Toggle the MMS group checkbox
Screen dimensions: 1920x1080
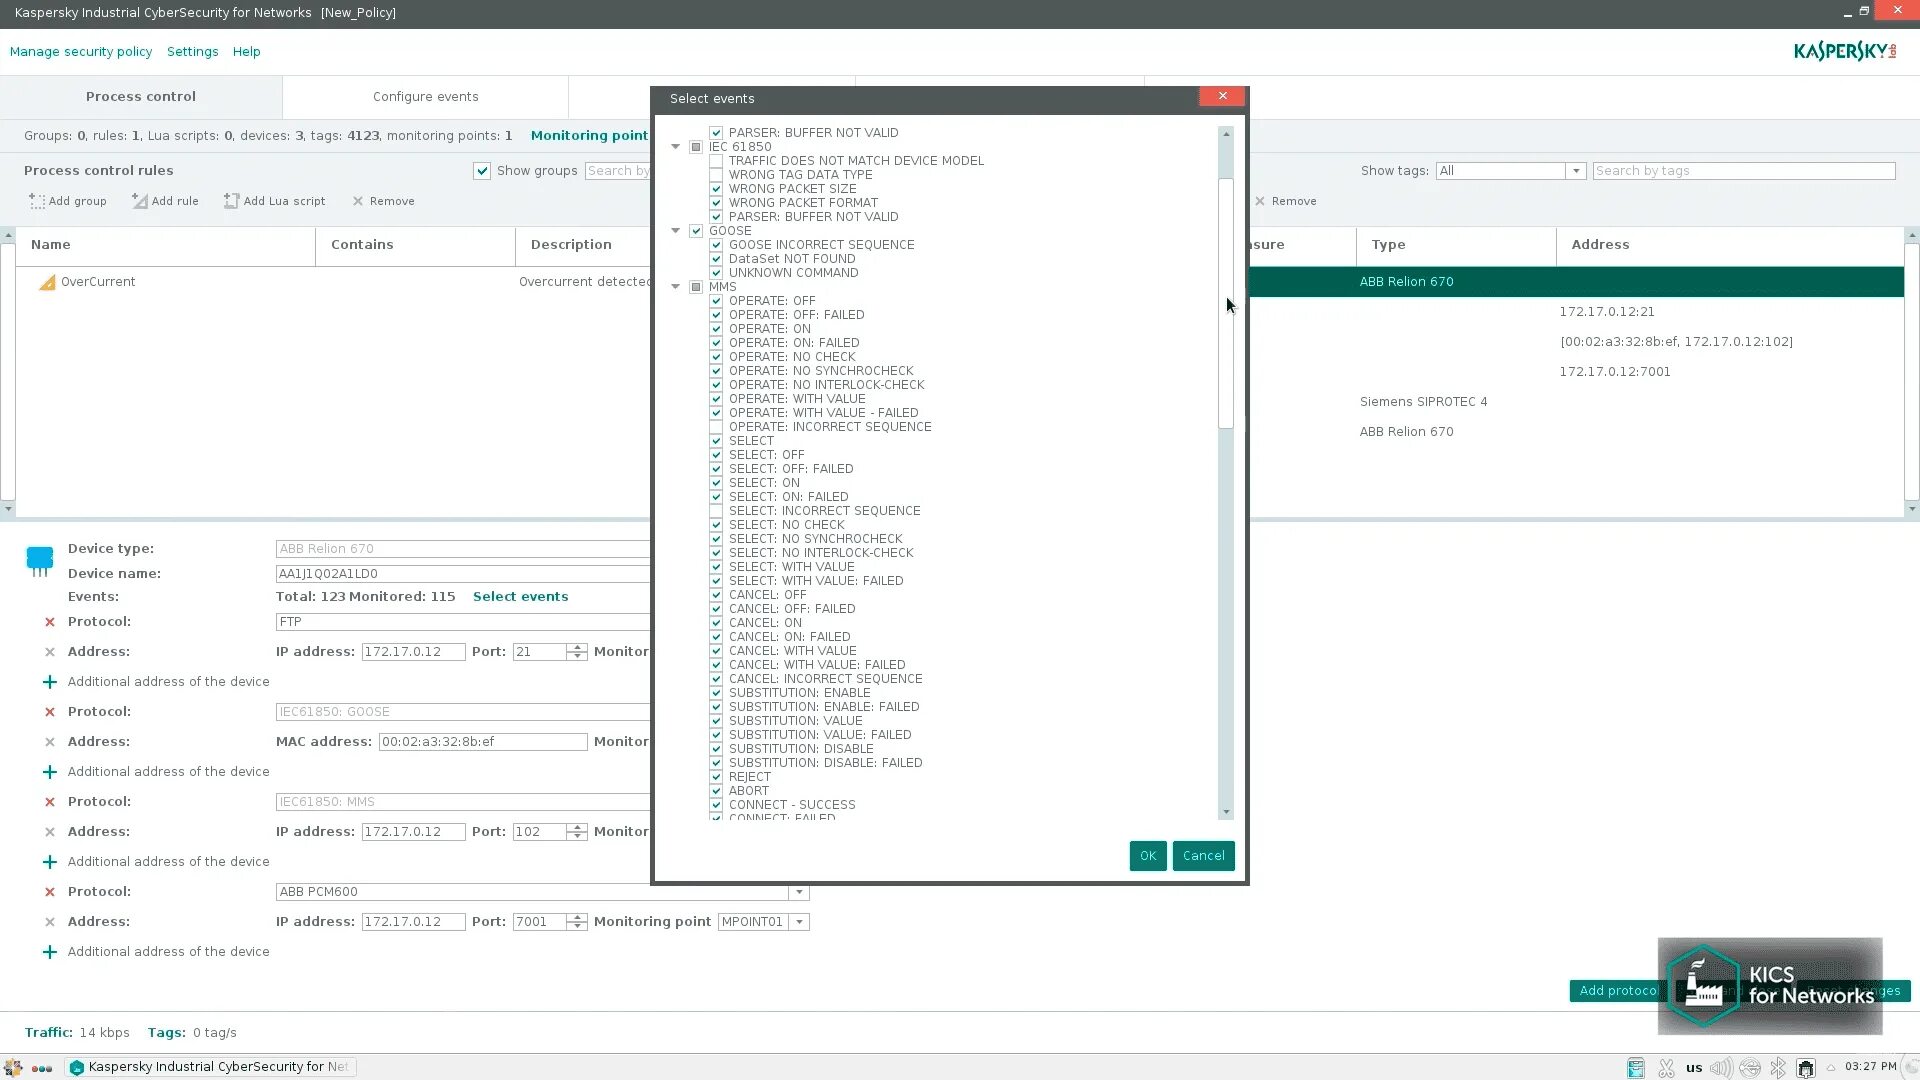pyautogui.click(x=696, y=286)
